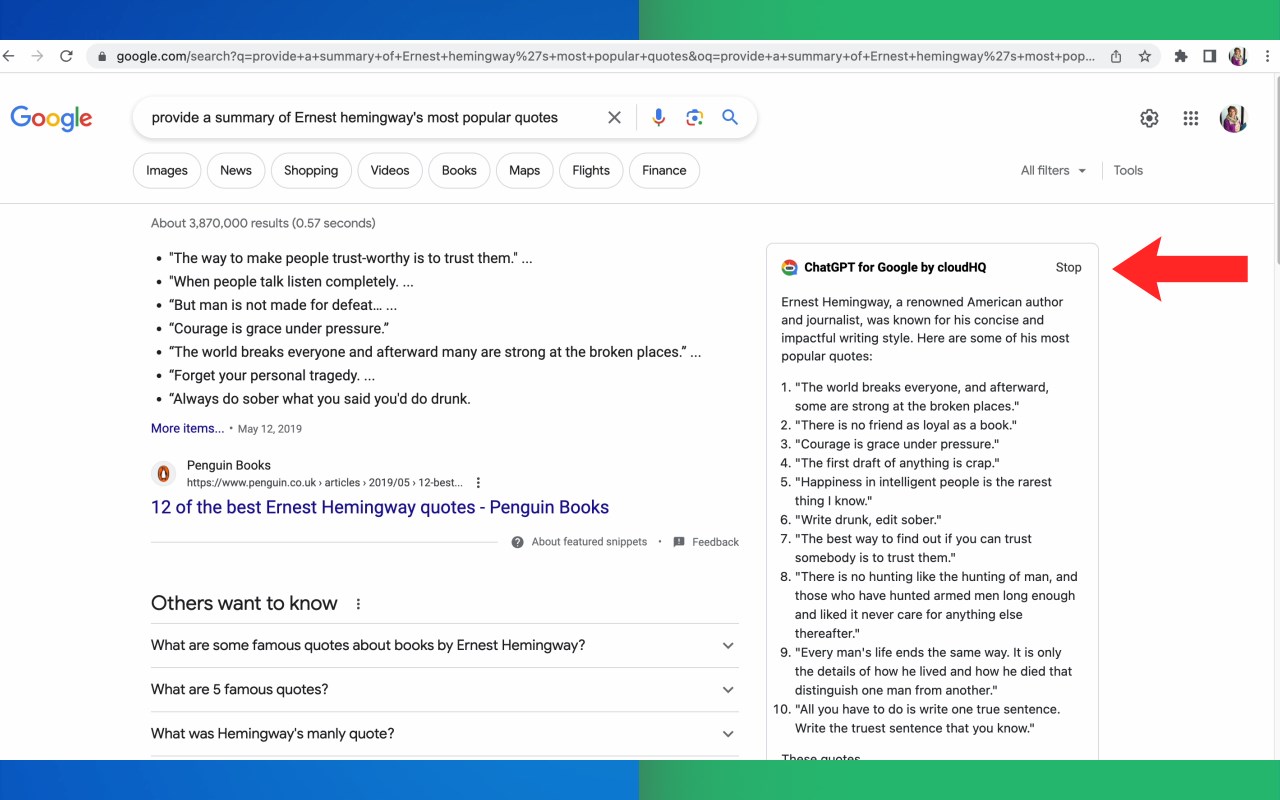This screenshot has width=1280, height=800.
Task: Switch to the Books results tab
Action: pyautogui.click(x=459, y=170)
